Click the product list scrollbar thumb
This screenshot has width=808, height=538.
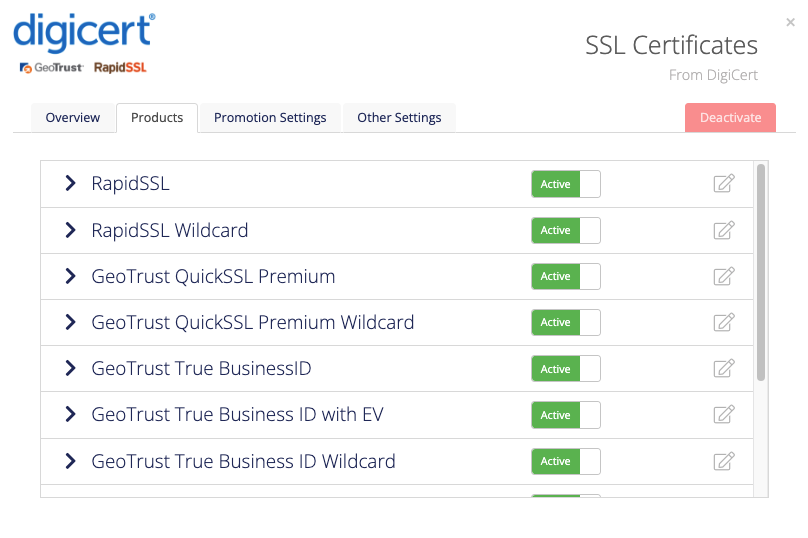point(761,273)
